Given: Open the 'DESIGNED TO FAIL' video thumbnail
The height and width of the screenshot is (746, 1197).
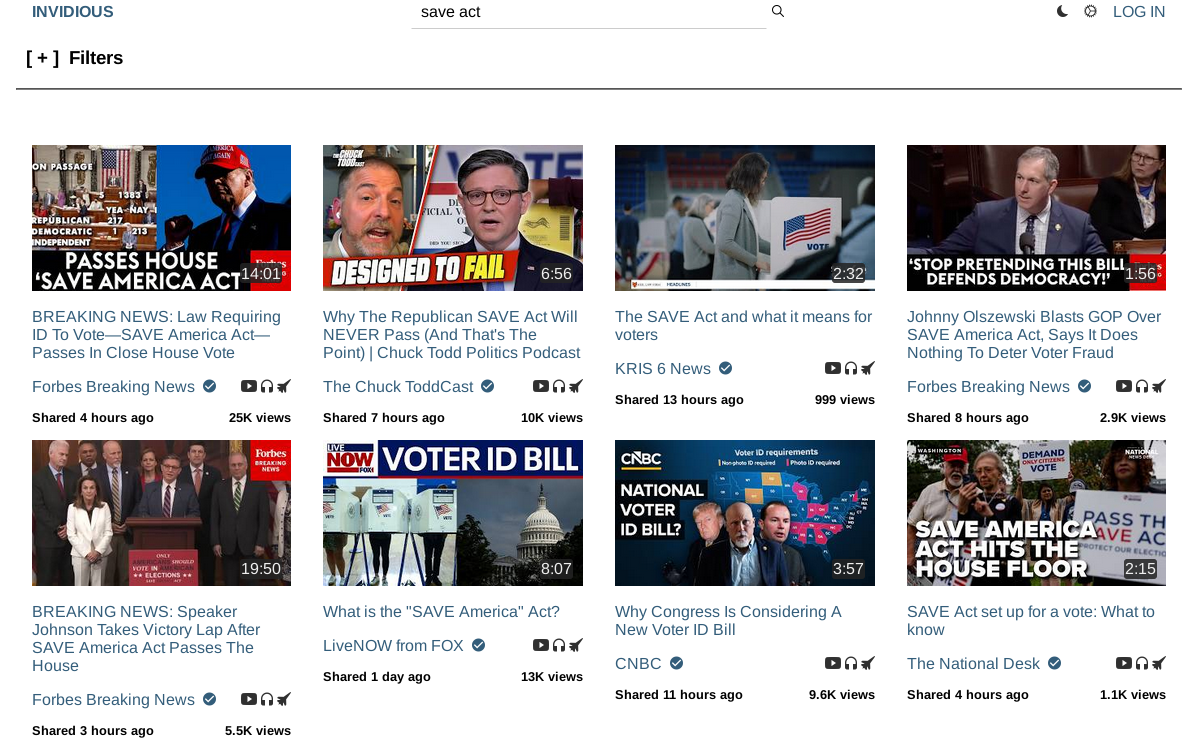Looking at the screenshot, I should point(452,218).
